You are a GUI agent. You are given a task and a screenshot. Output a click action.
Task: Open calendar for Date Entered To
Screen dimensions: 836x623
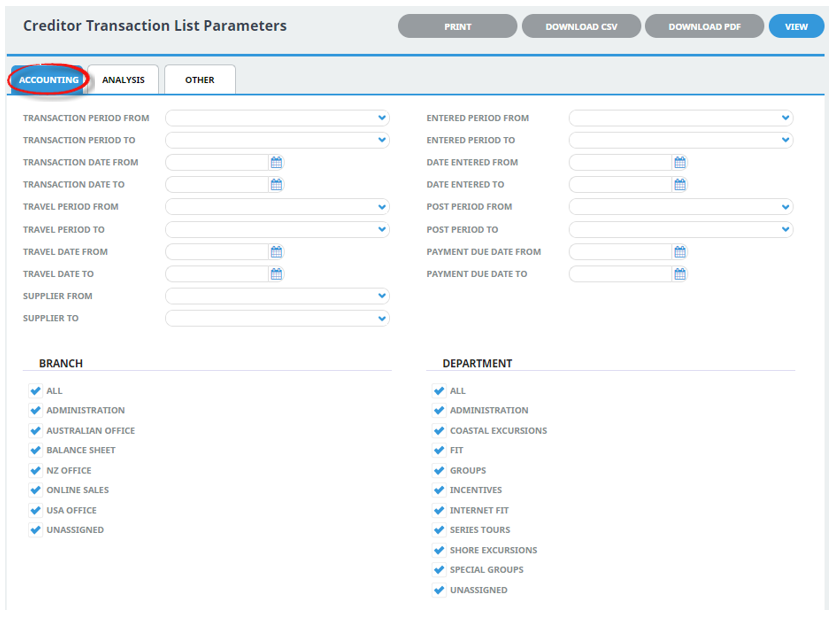click(680, 185)
